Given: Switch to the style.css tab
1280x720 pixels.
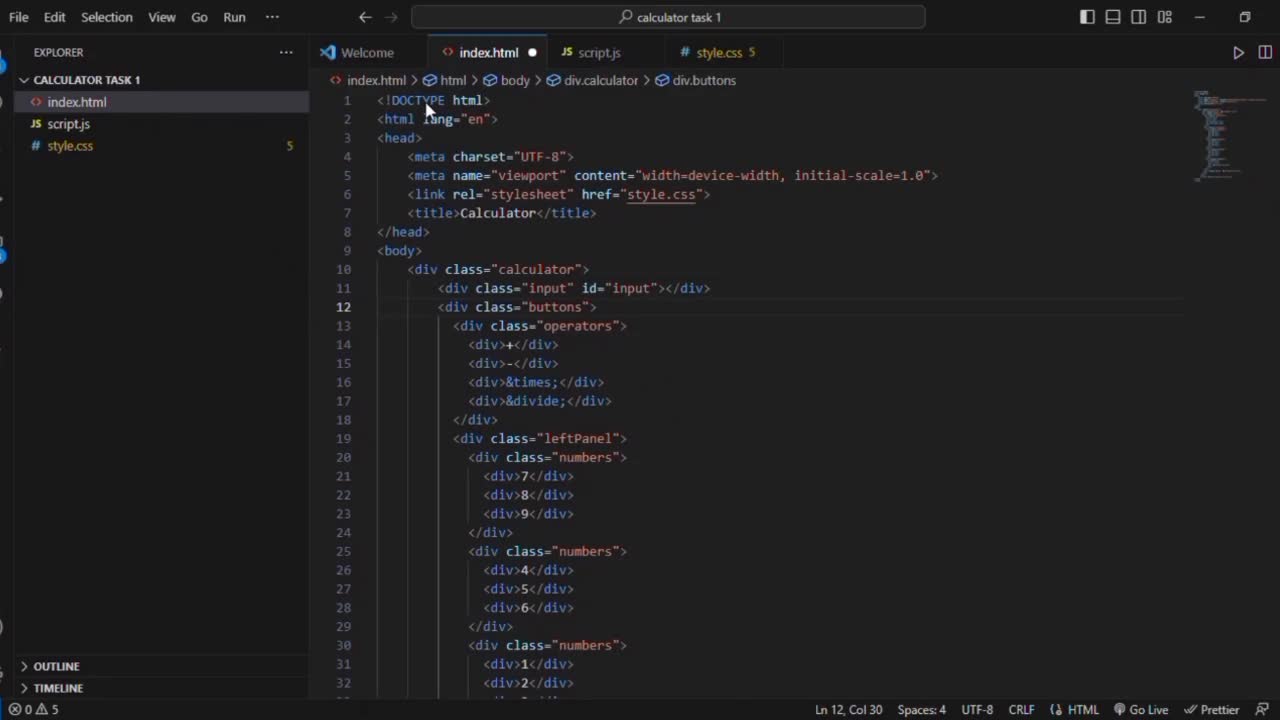Looking at the screenshot, I should pos(719,53).
